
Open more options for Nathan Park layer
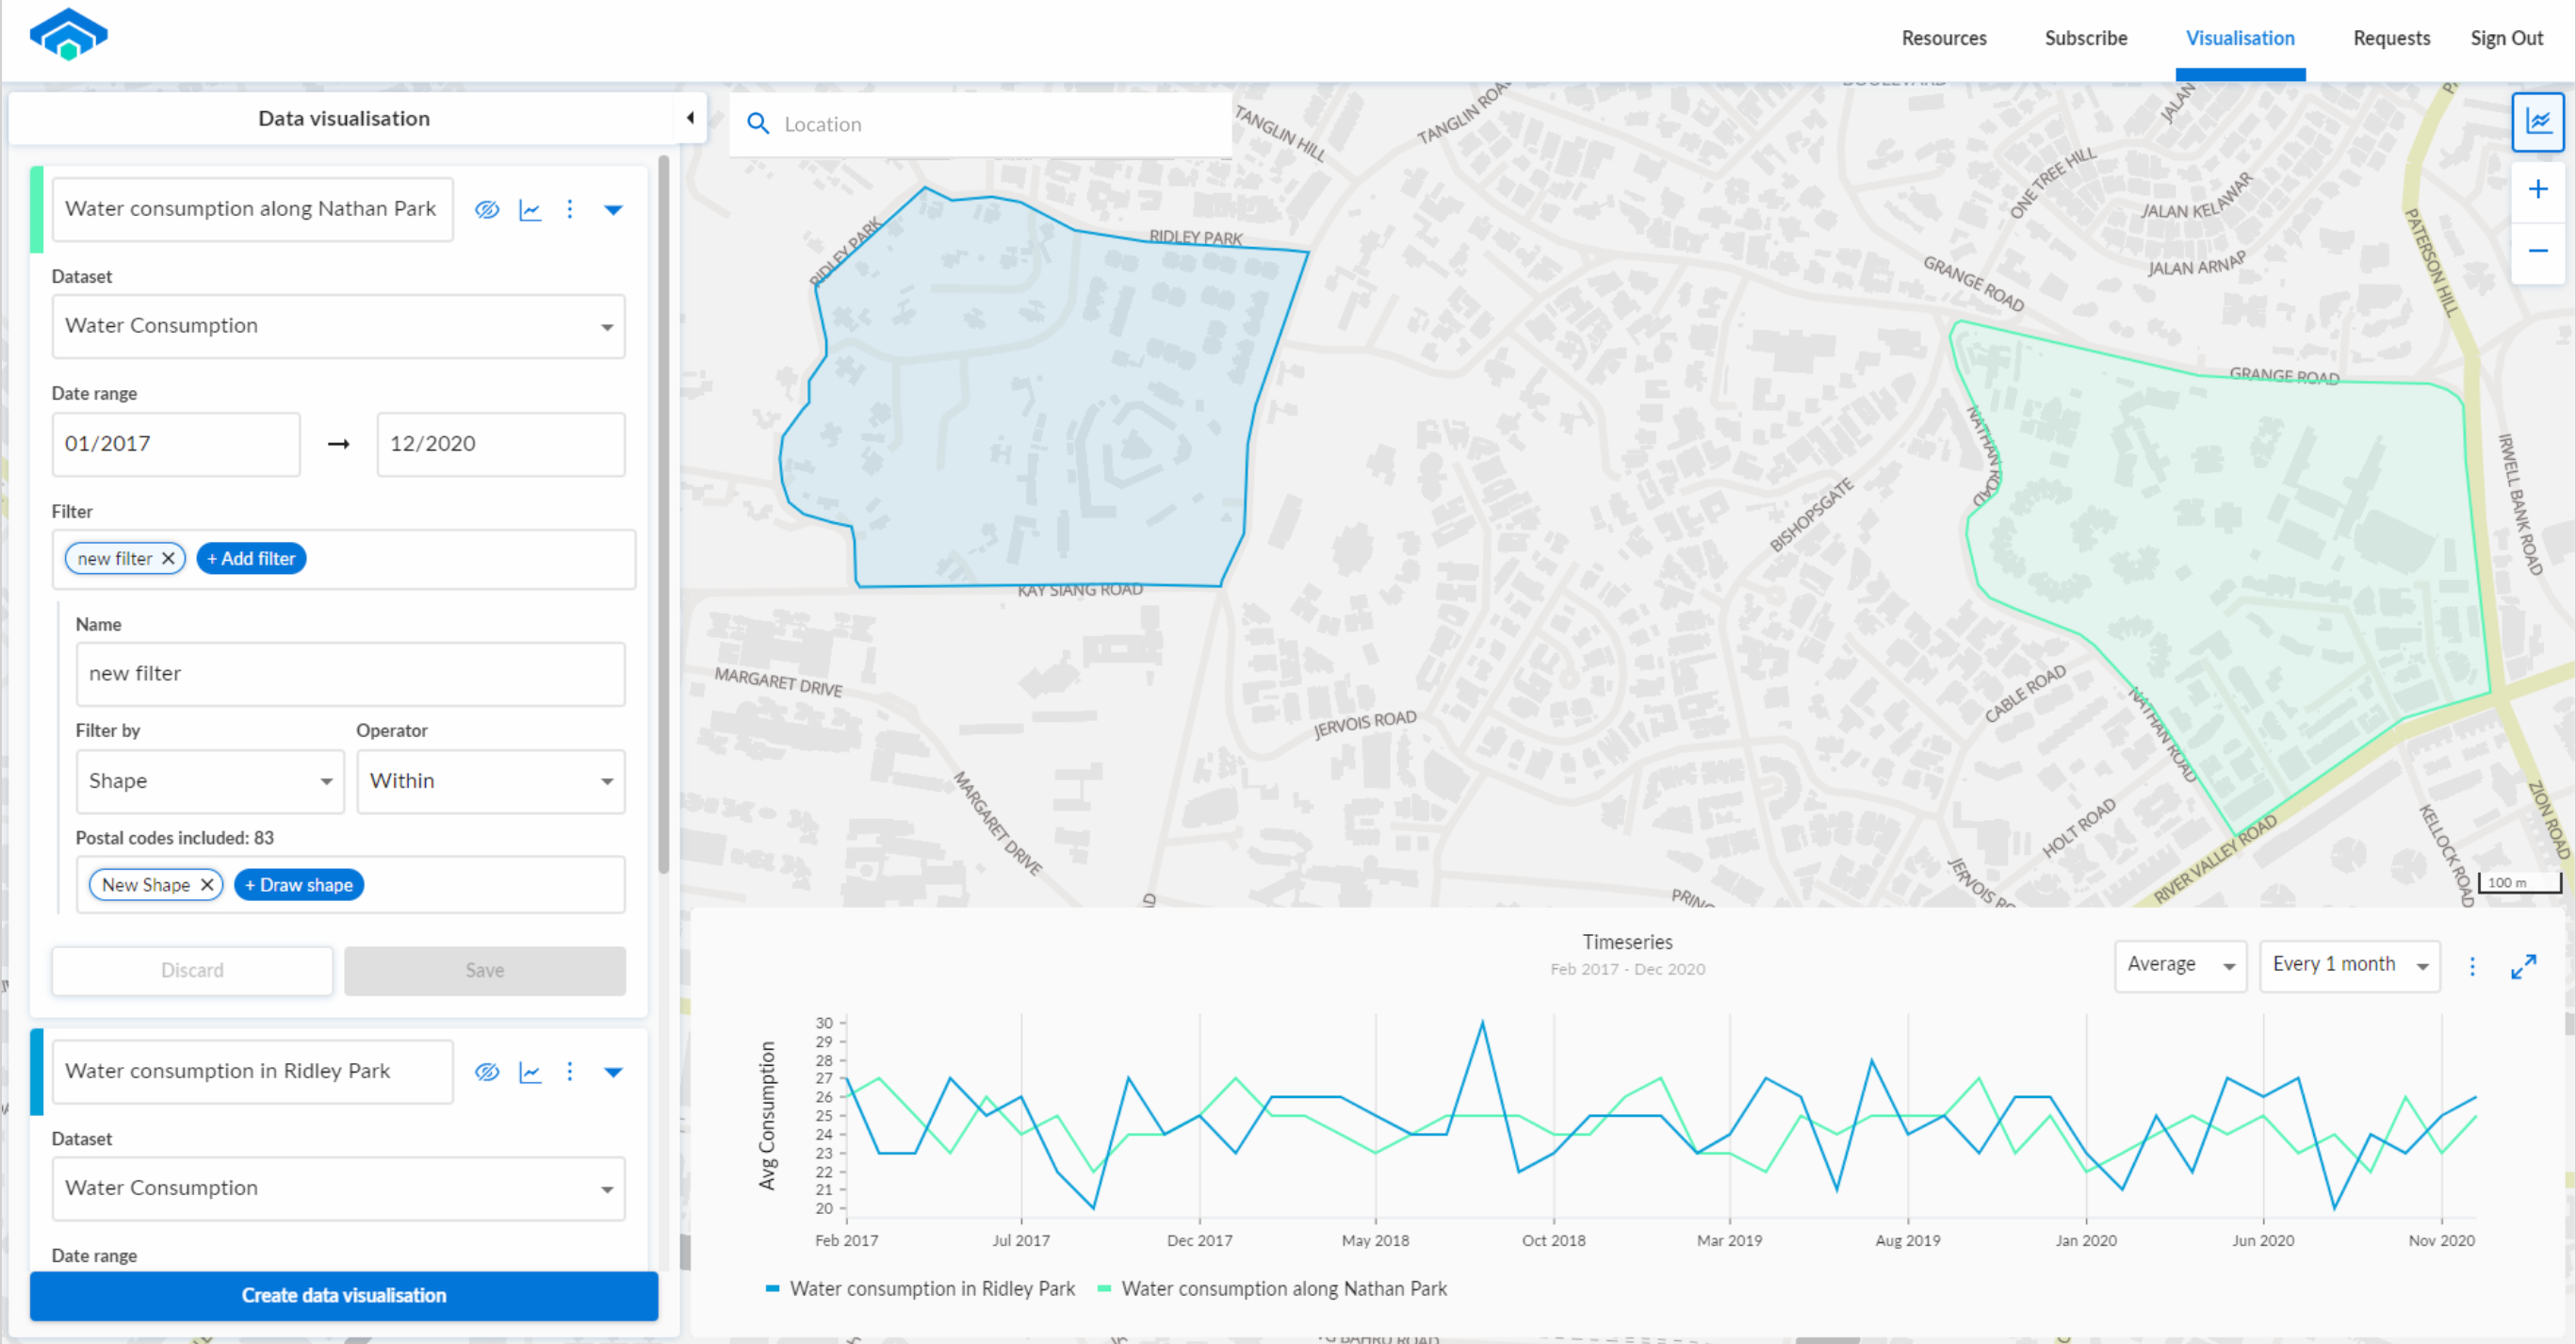point(570,209)
